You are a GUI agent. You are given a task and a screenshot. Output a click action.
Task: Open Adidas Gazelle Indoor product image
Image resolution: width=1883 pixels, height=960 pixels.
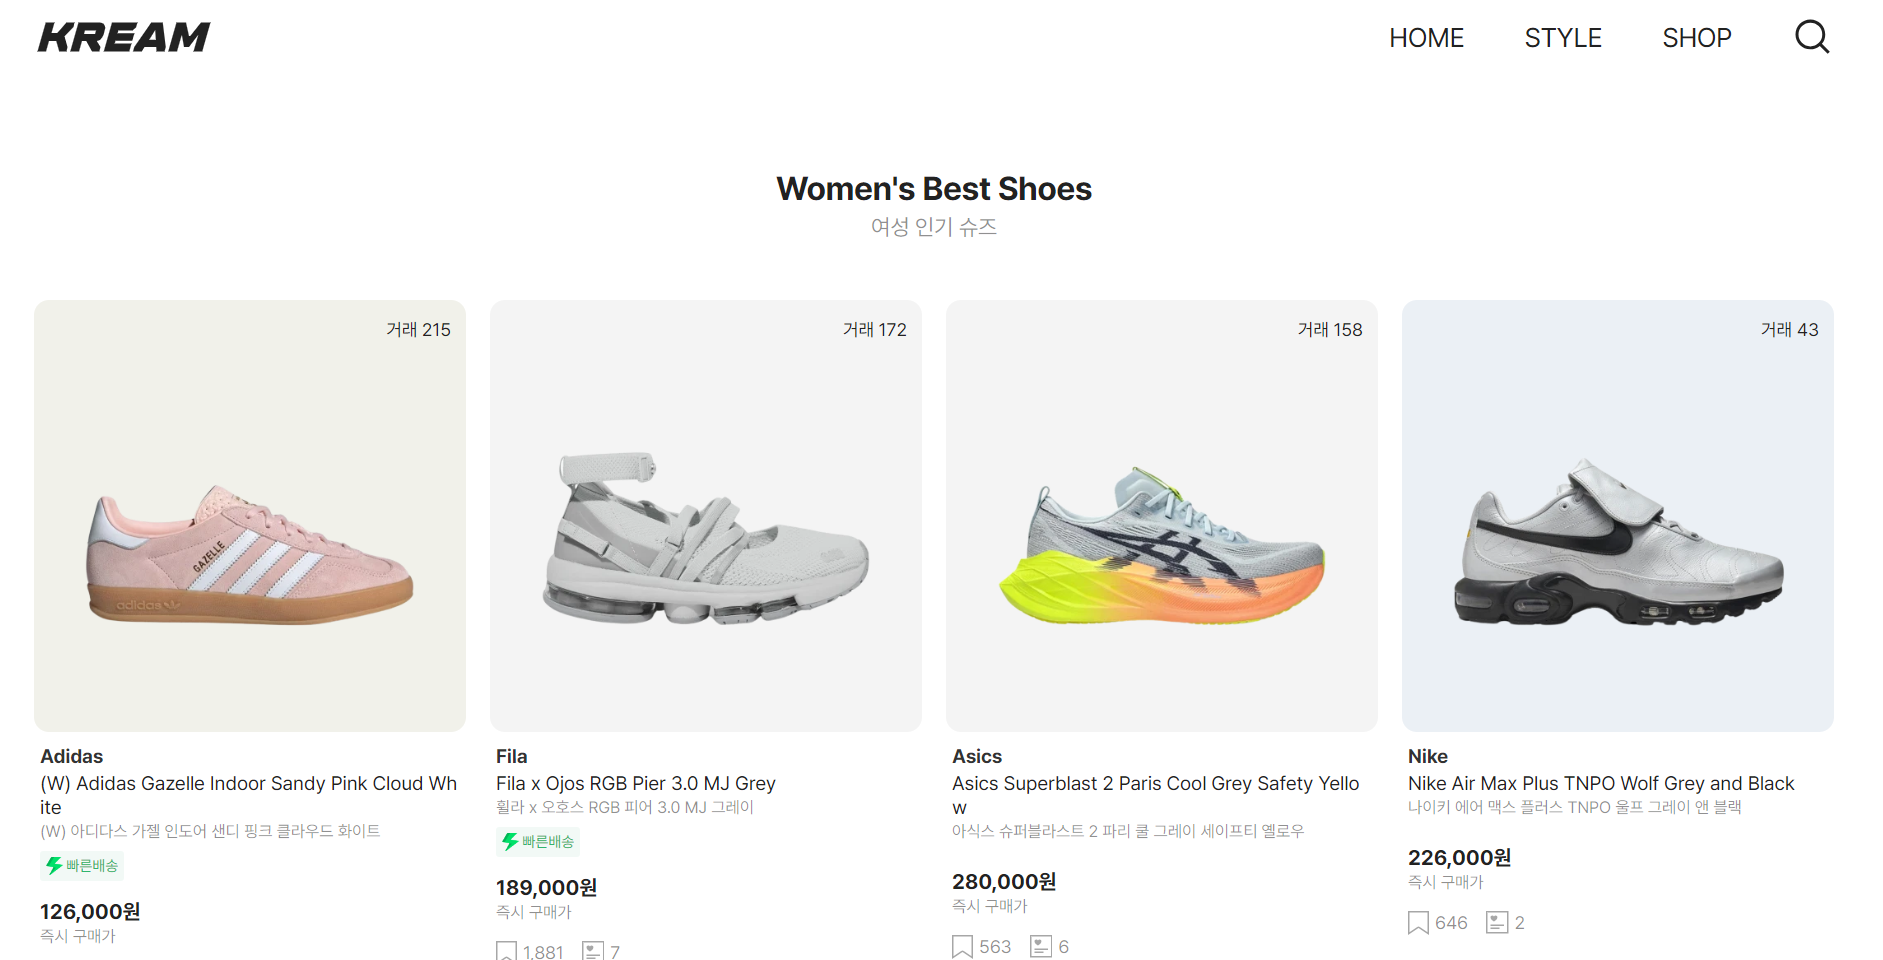pyautogui.click(x=250, y=516)
